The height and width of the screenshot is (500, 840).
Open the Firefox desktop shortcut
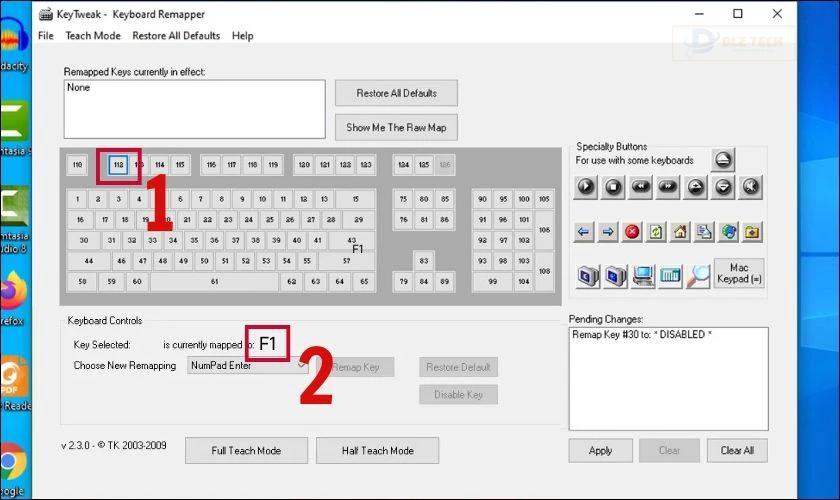click(x=13, y=298)
